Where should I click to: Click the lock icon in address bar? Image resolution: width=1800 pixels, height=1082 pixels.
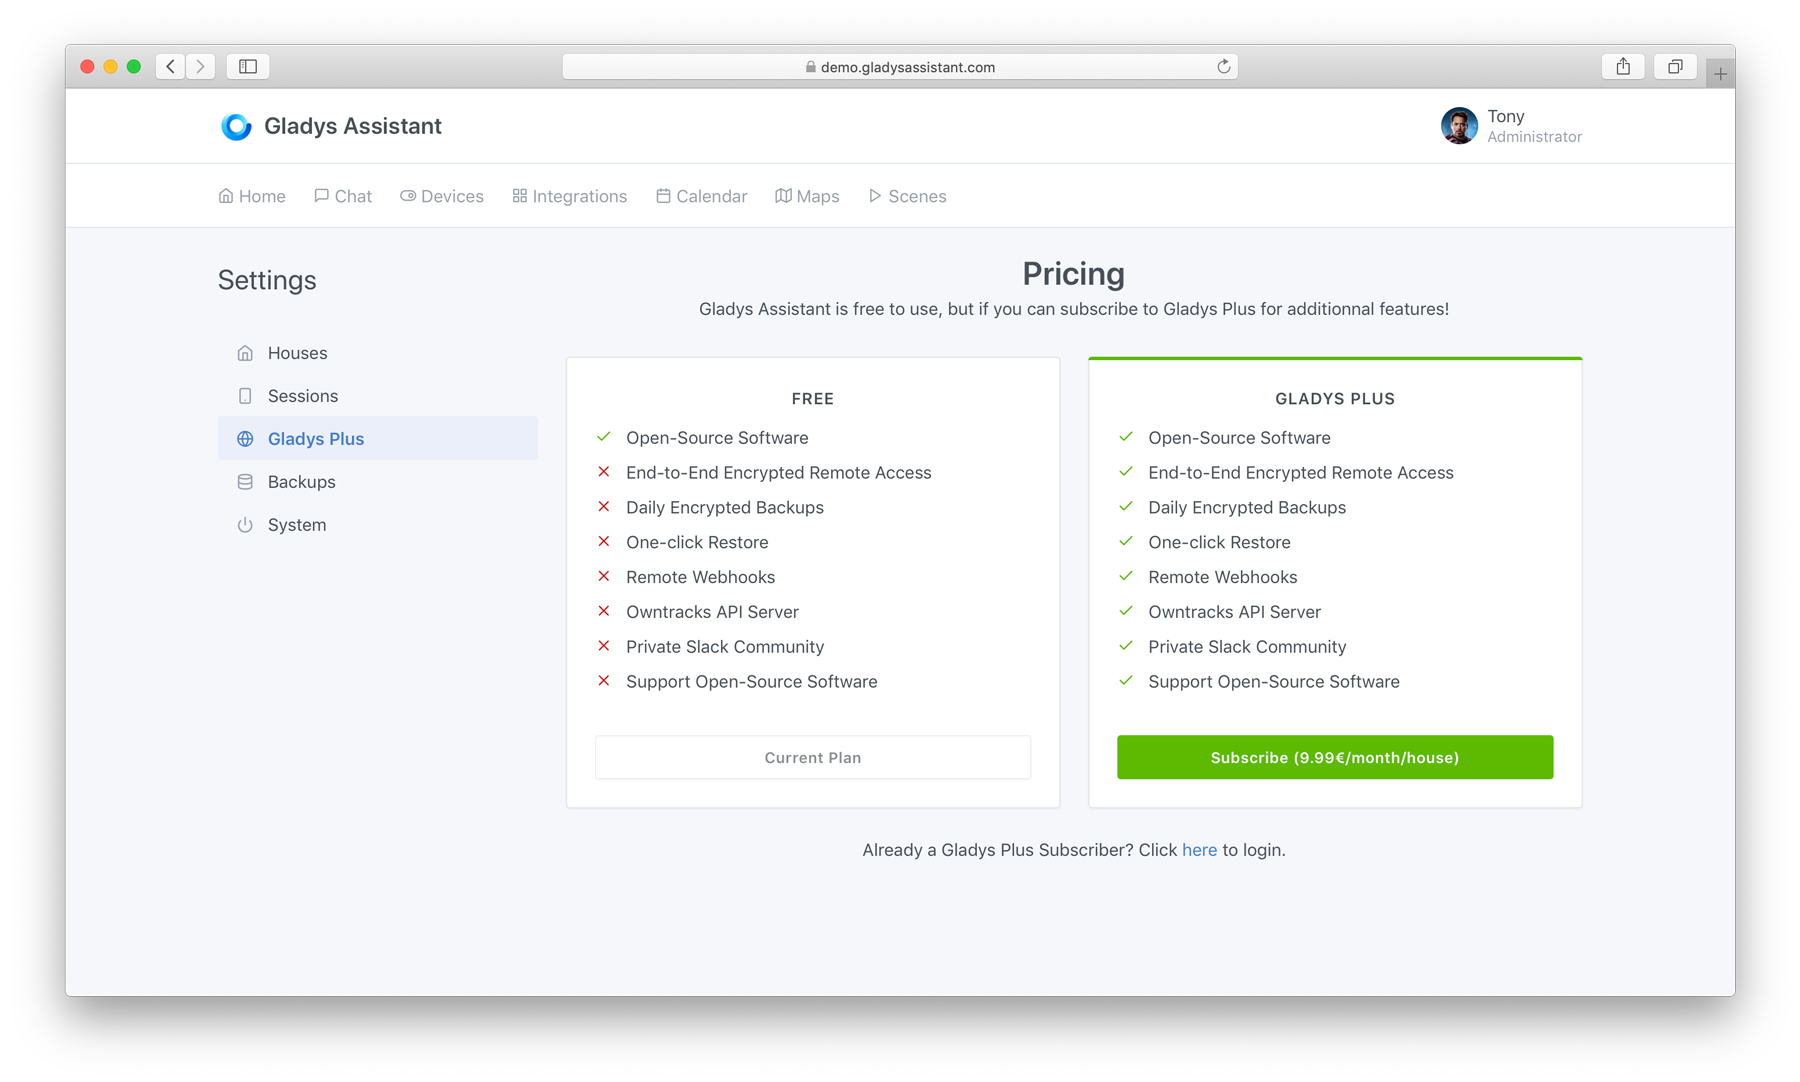[811, 67]
